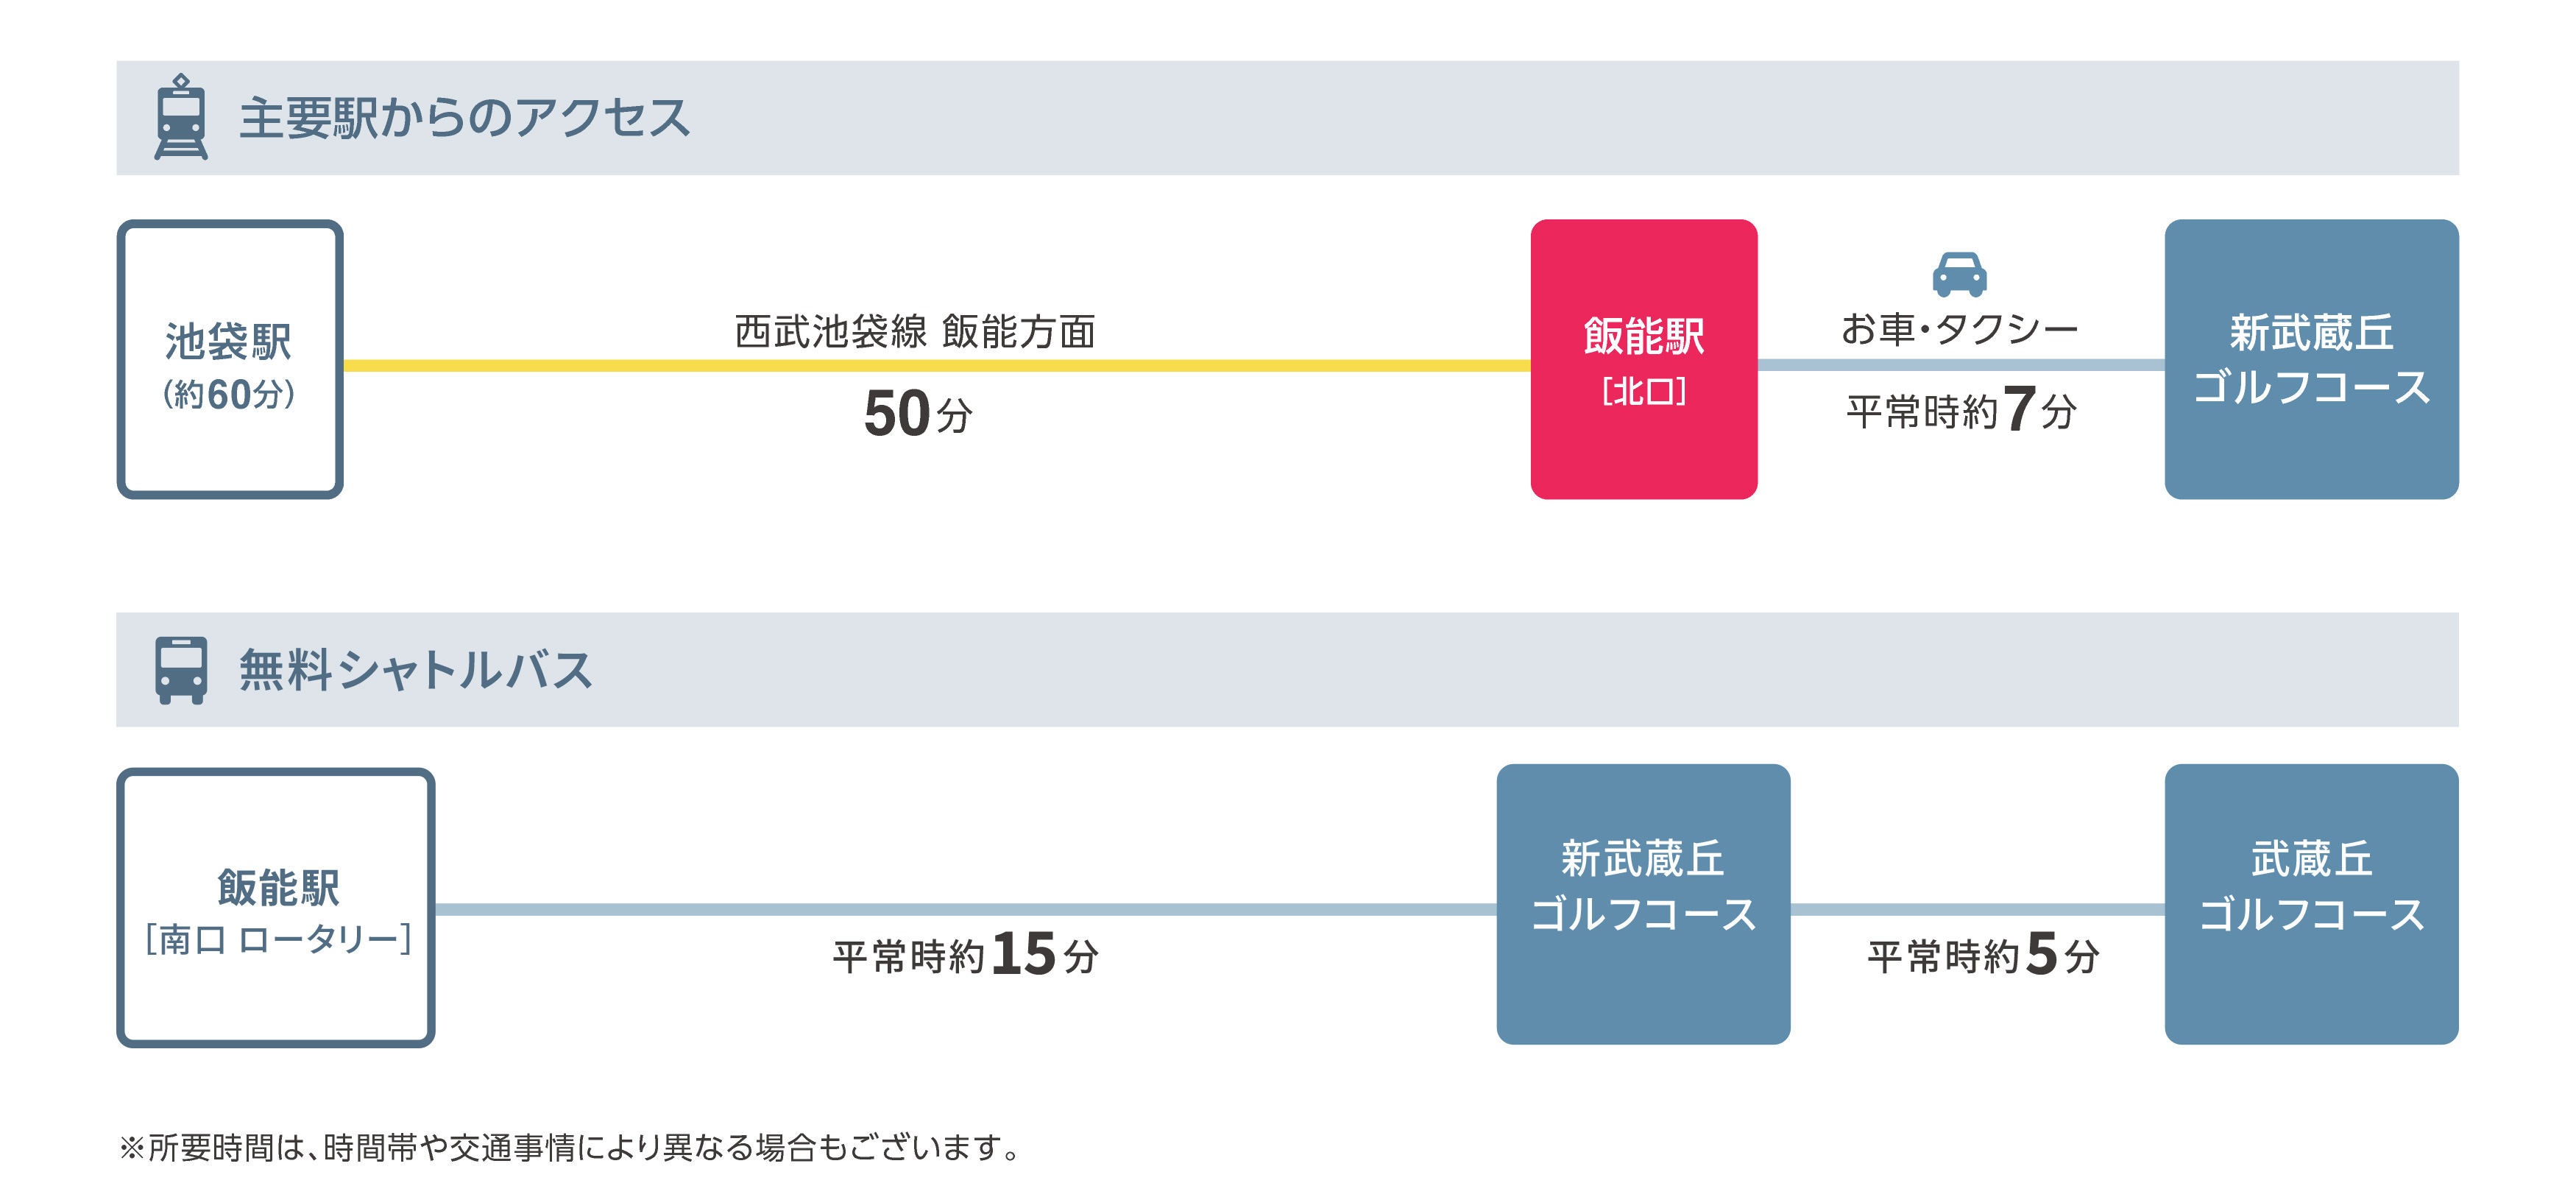Click the yellow Seibu line segment
Viewport: 2576px width, 1197px height.
(x=937, y=366)
